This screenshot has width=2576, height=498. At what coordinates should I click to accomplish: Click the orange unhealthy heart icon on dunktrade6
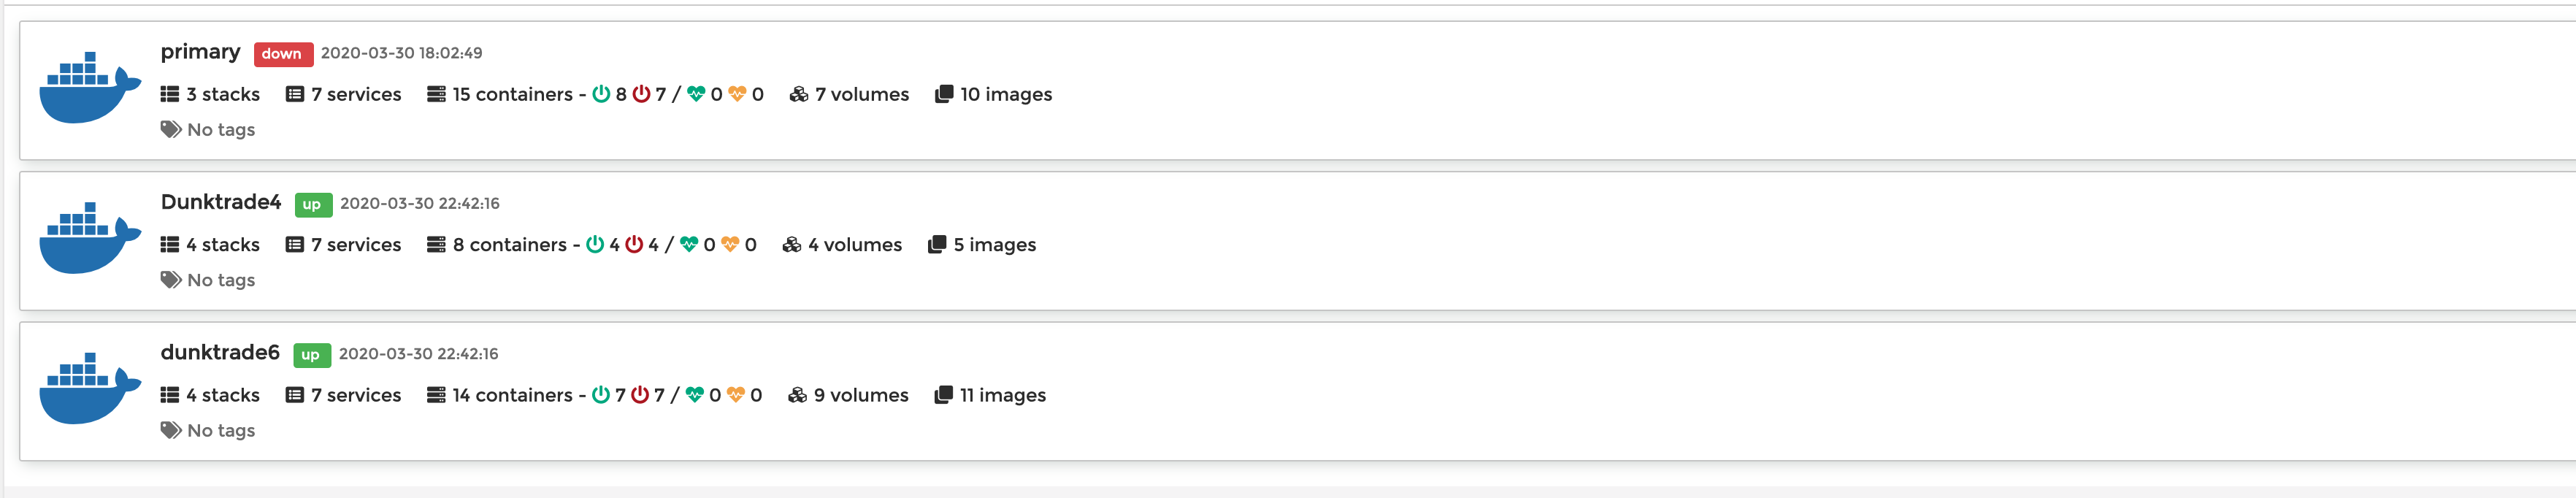735,395
